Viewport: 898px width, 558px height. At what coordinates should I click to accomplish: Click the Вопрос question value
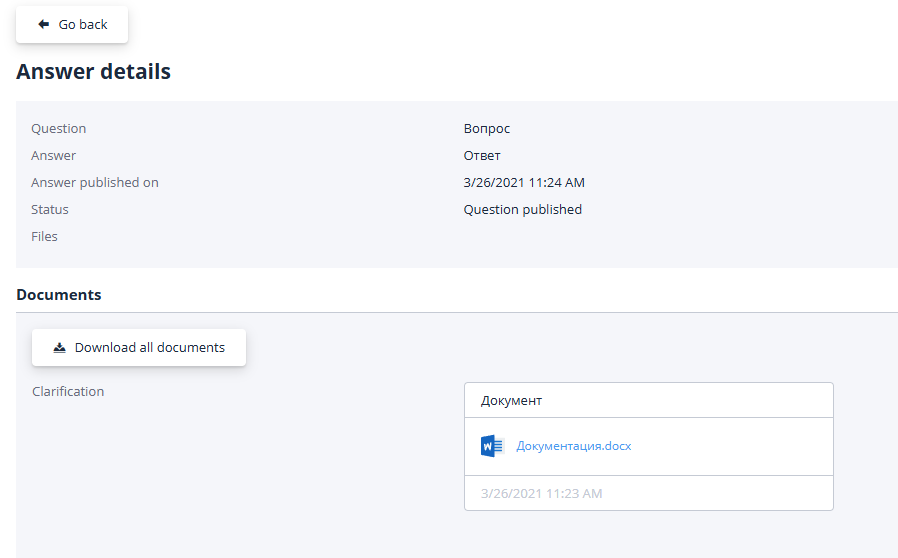[x=486, y=129]
